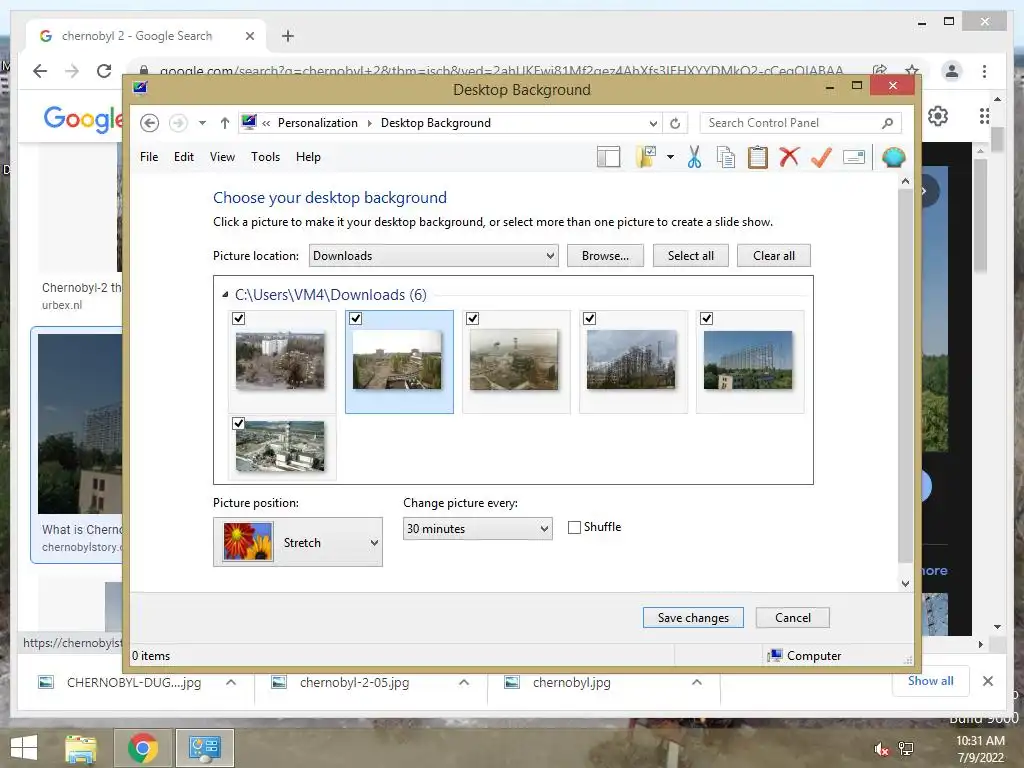Click the dialog's vertical scrollbar track
This screenshot has height=768, width=1024.
click(905, 382)
